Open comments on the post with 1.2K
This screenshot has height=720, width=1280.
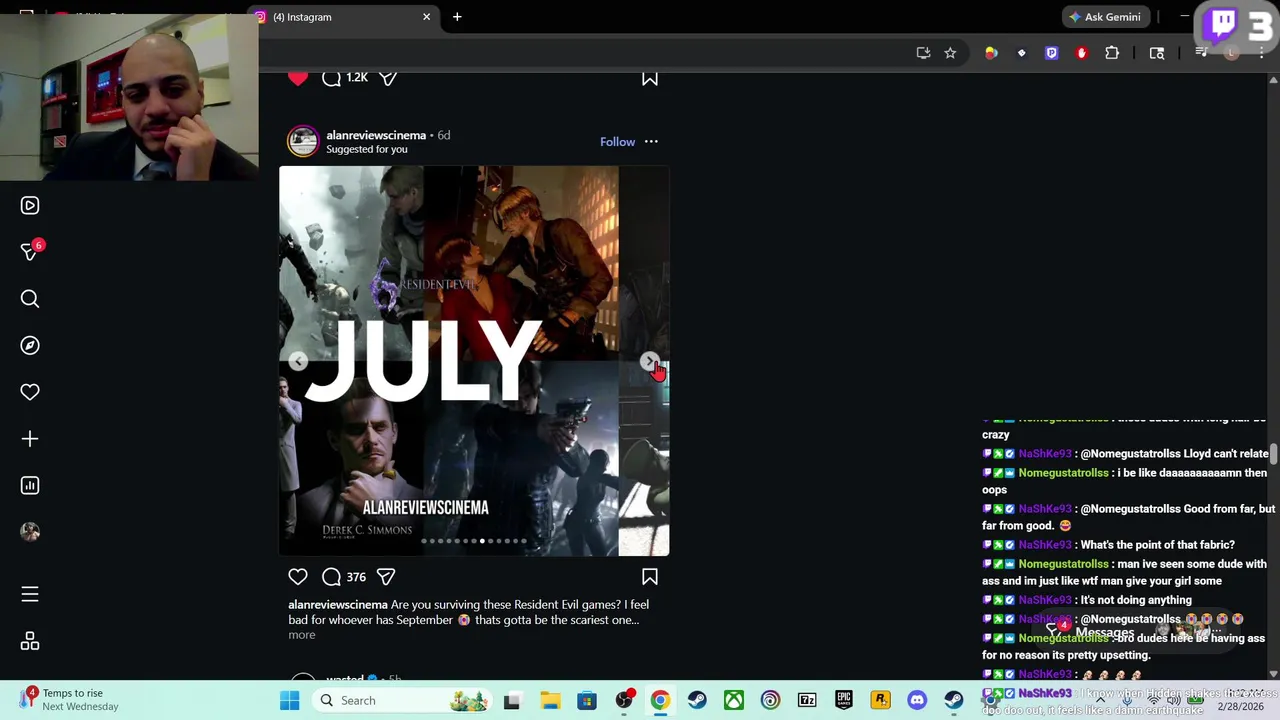332,78
